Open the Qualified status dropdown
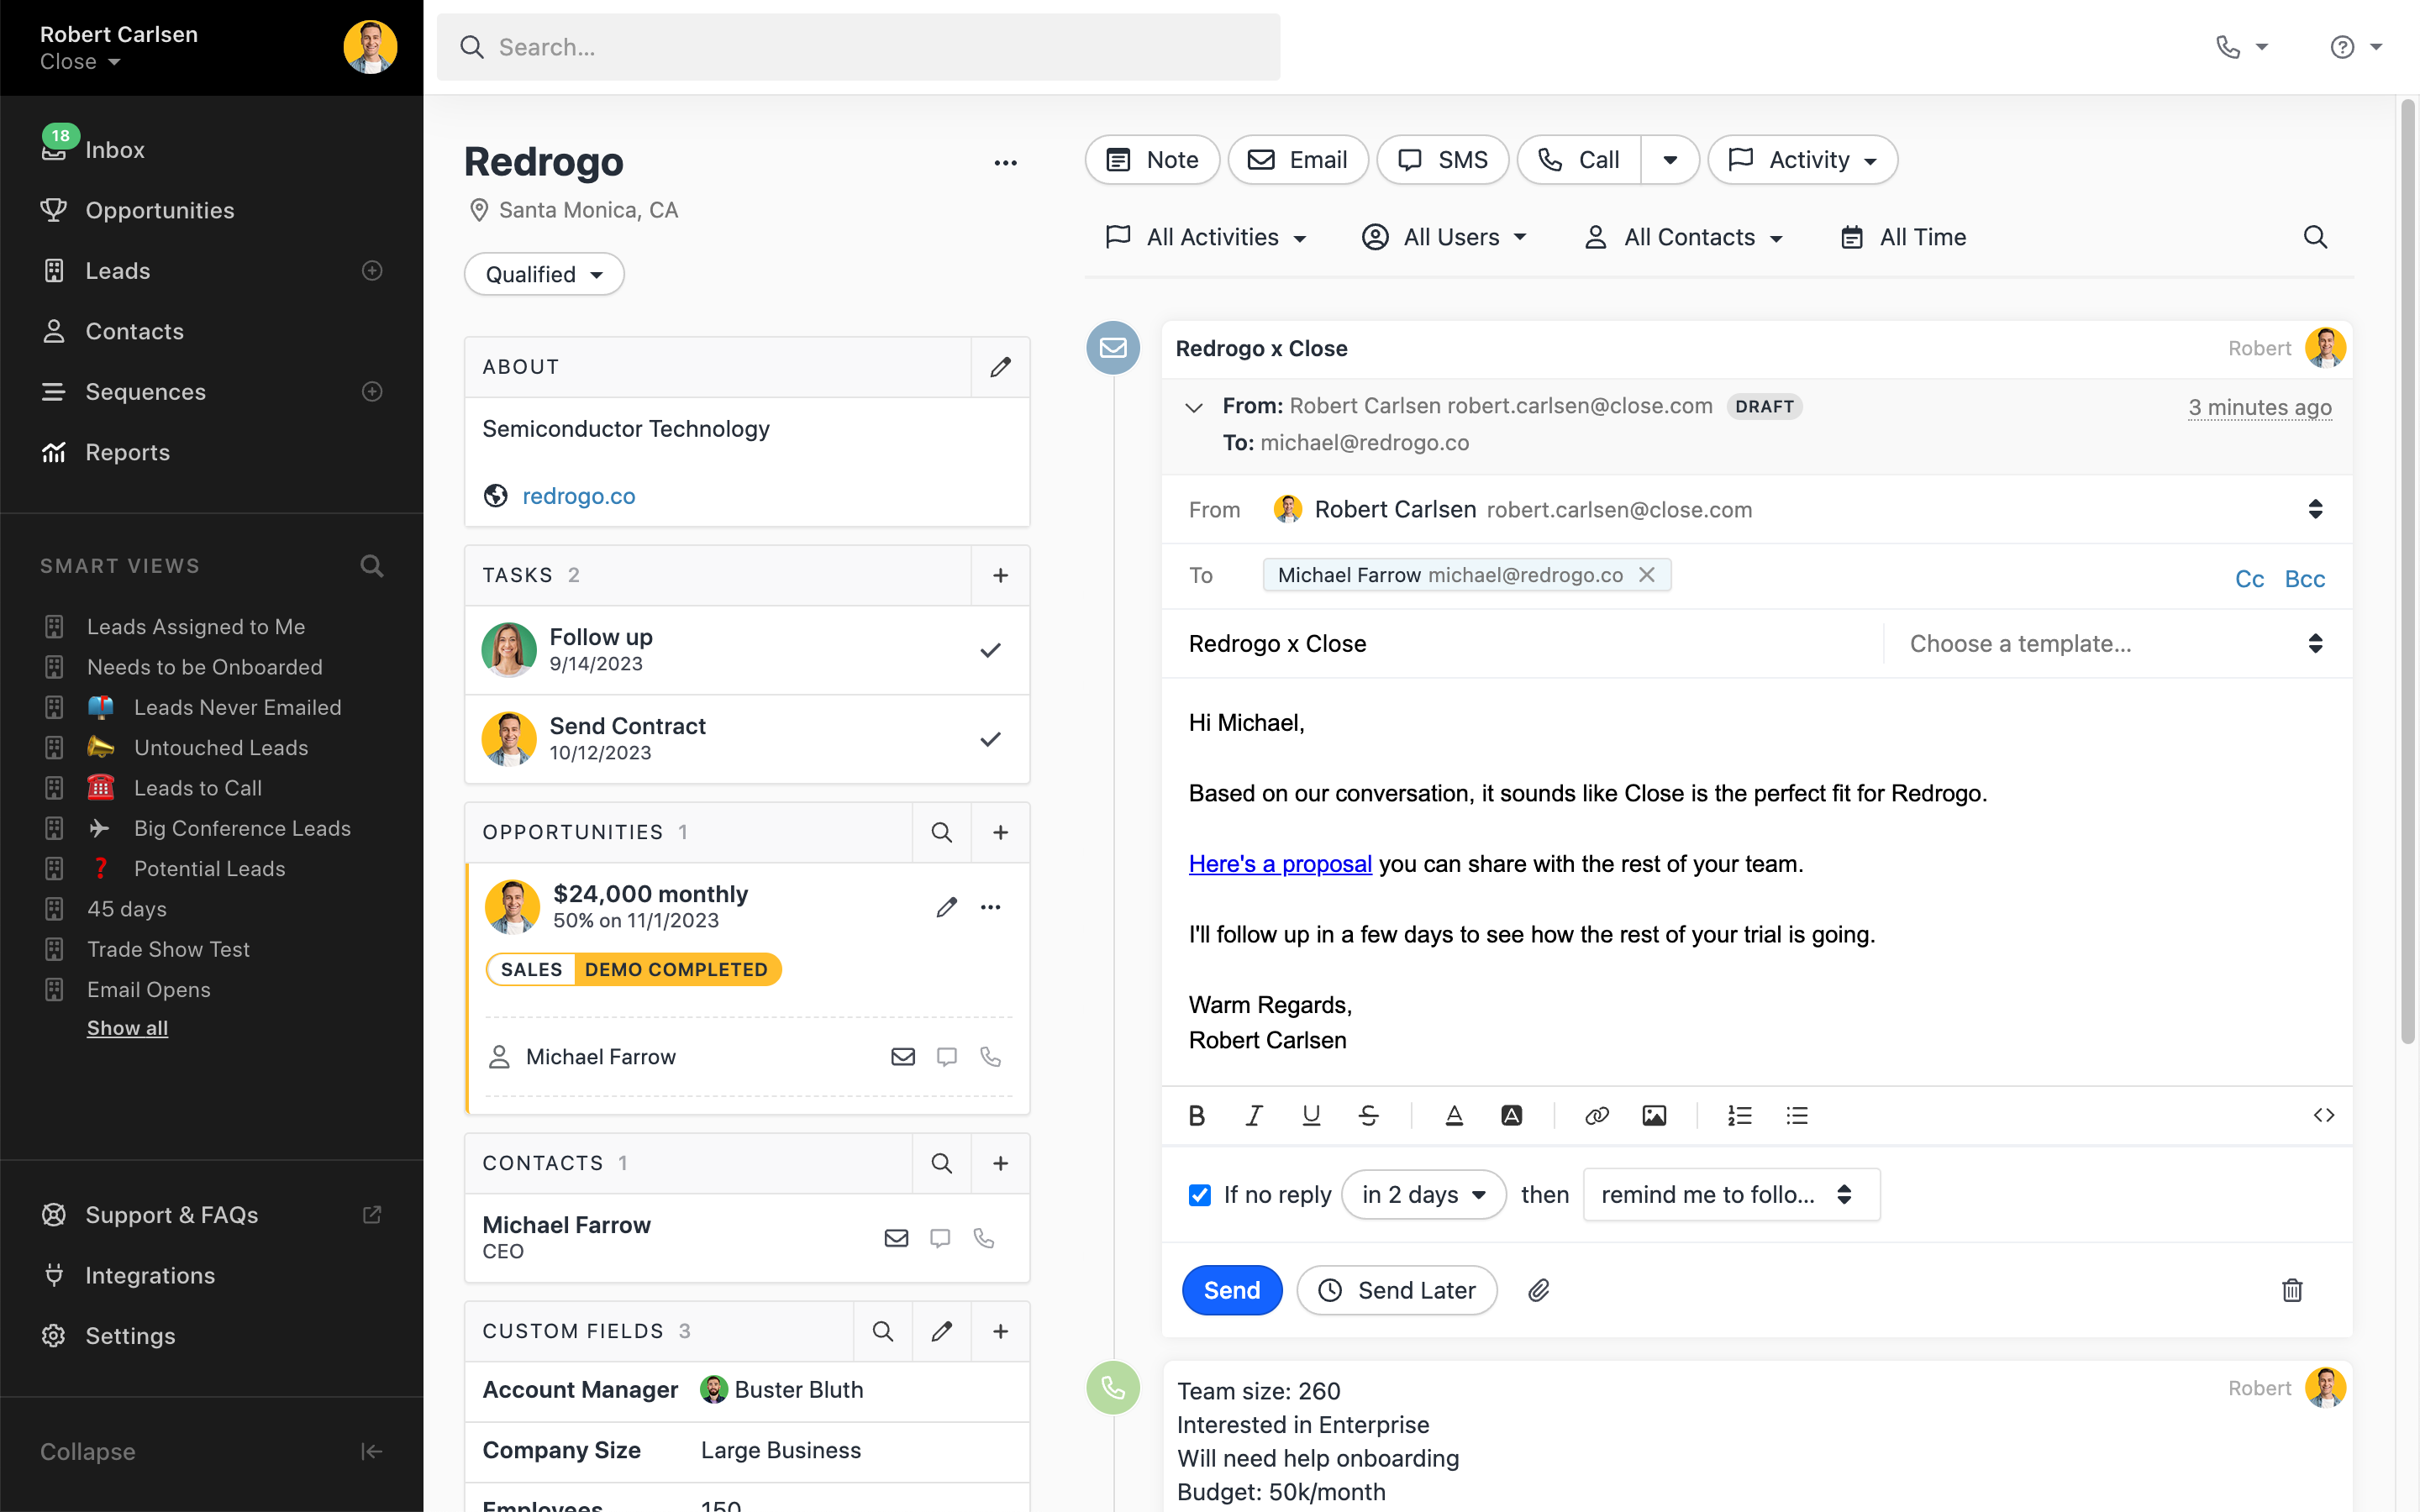This screenshot has height=1512, width=2420. [x=544, y=274]
